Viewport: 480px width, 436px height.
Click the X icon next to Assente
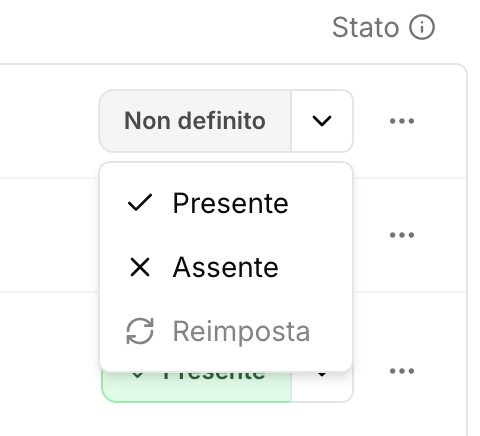[x=140, y=267]
